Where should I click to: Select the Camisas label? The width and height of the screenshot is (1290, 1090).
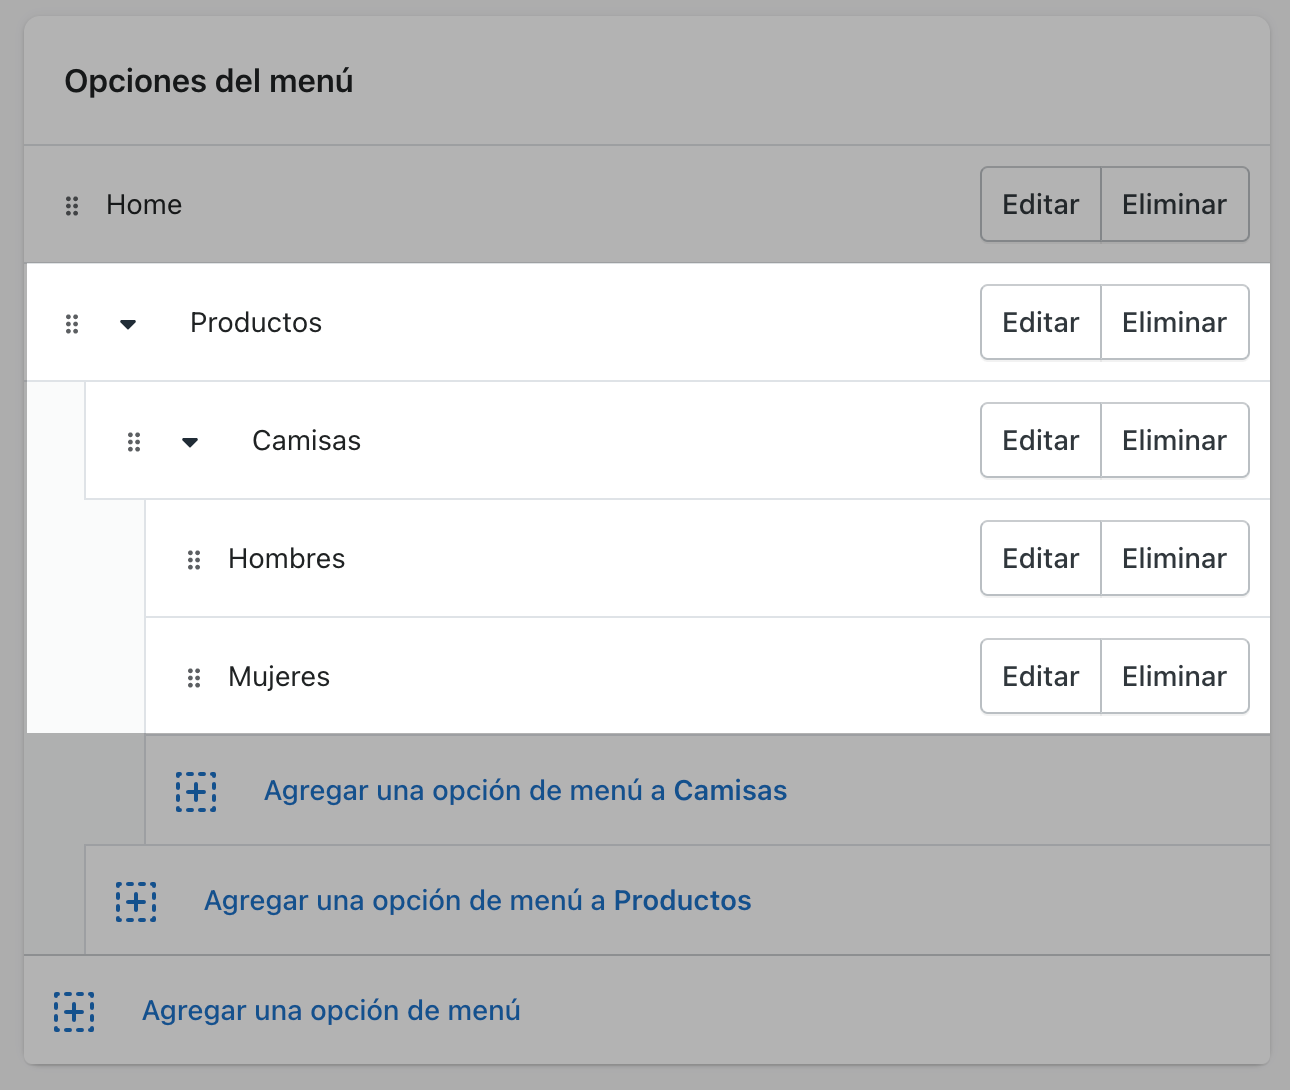point(306,440)
